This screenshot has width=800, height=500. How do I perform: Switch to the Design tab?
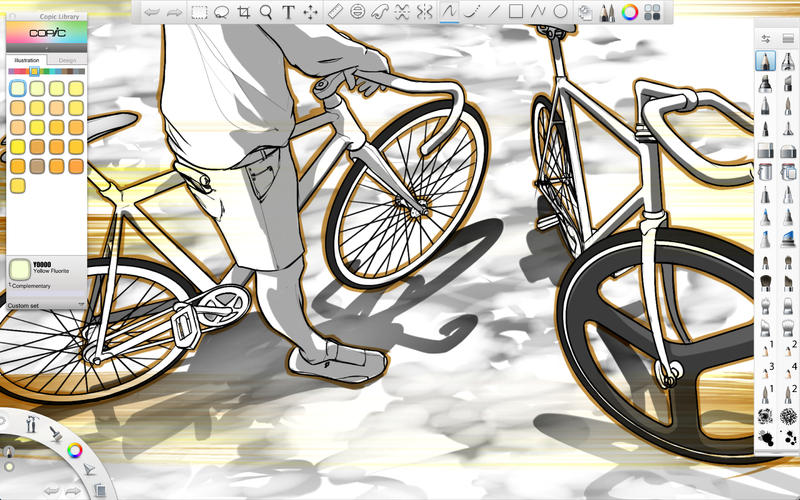(x=66, y=60)
